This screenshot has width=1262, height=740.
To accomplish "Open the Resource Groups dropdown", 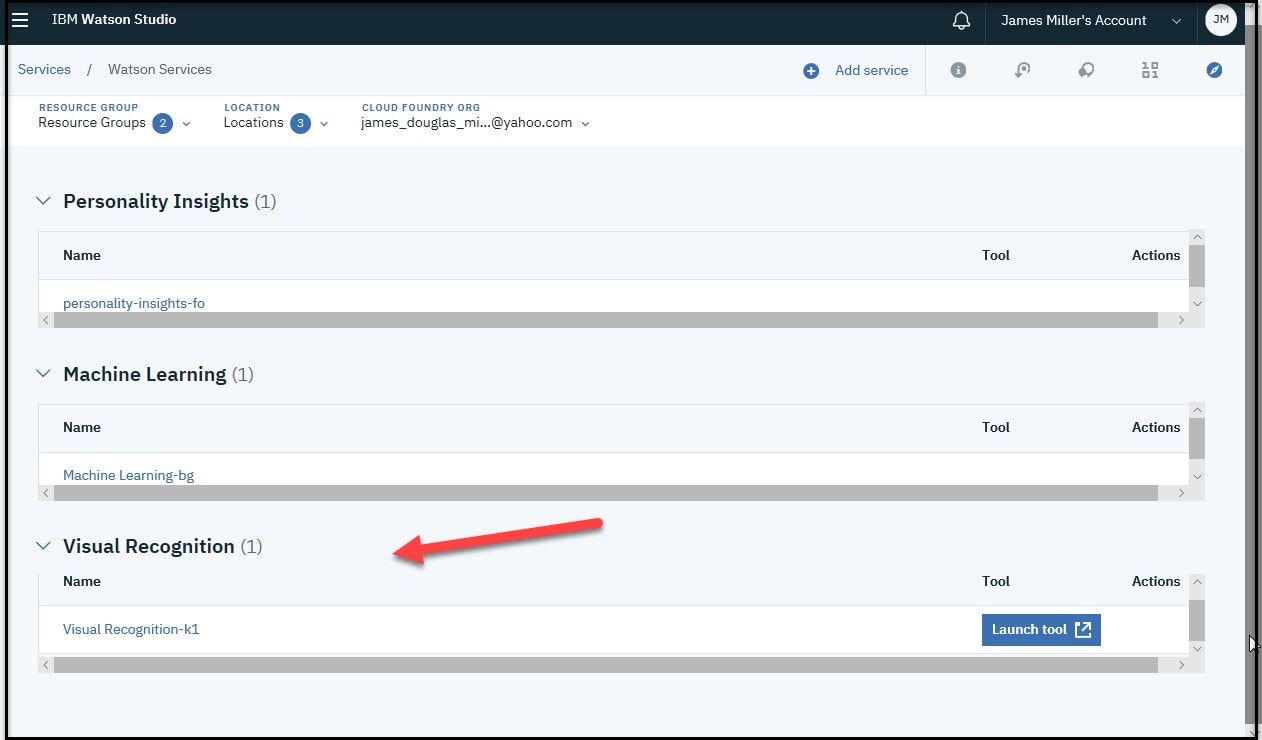I will [114, 123].
